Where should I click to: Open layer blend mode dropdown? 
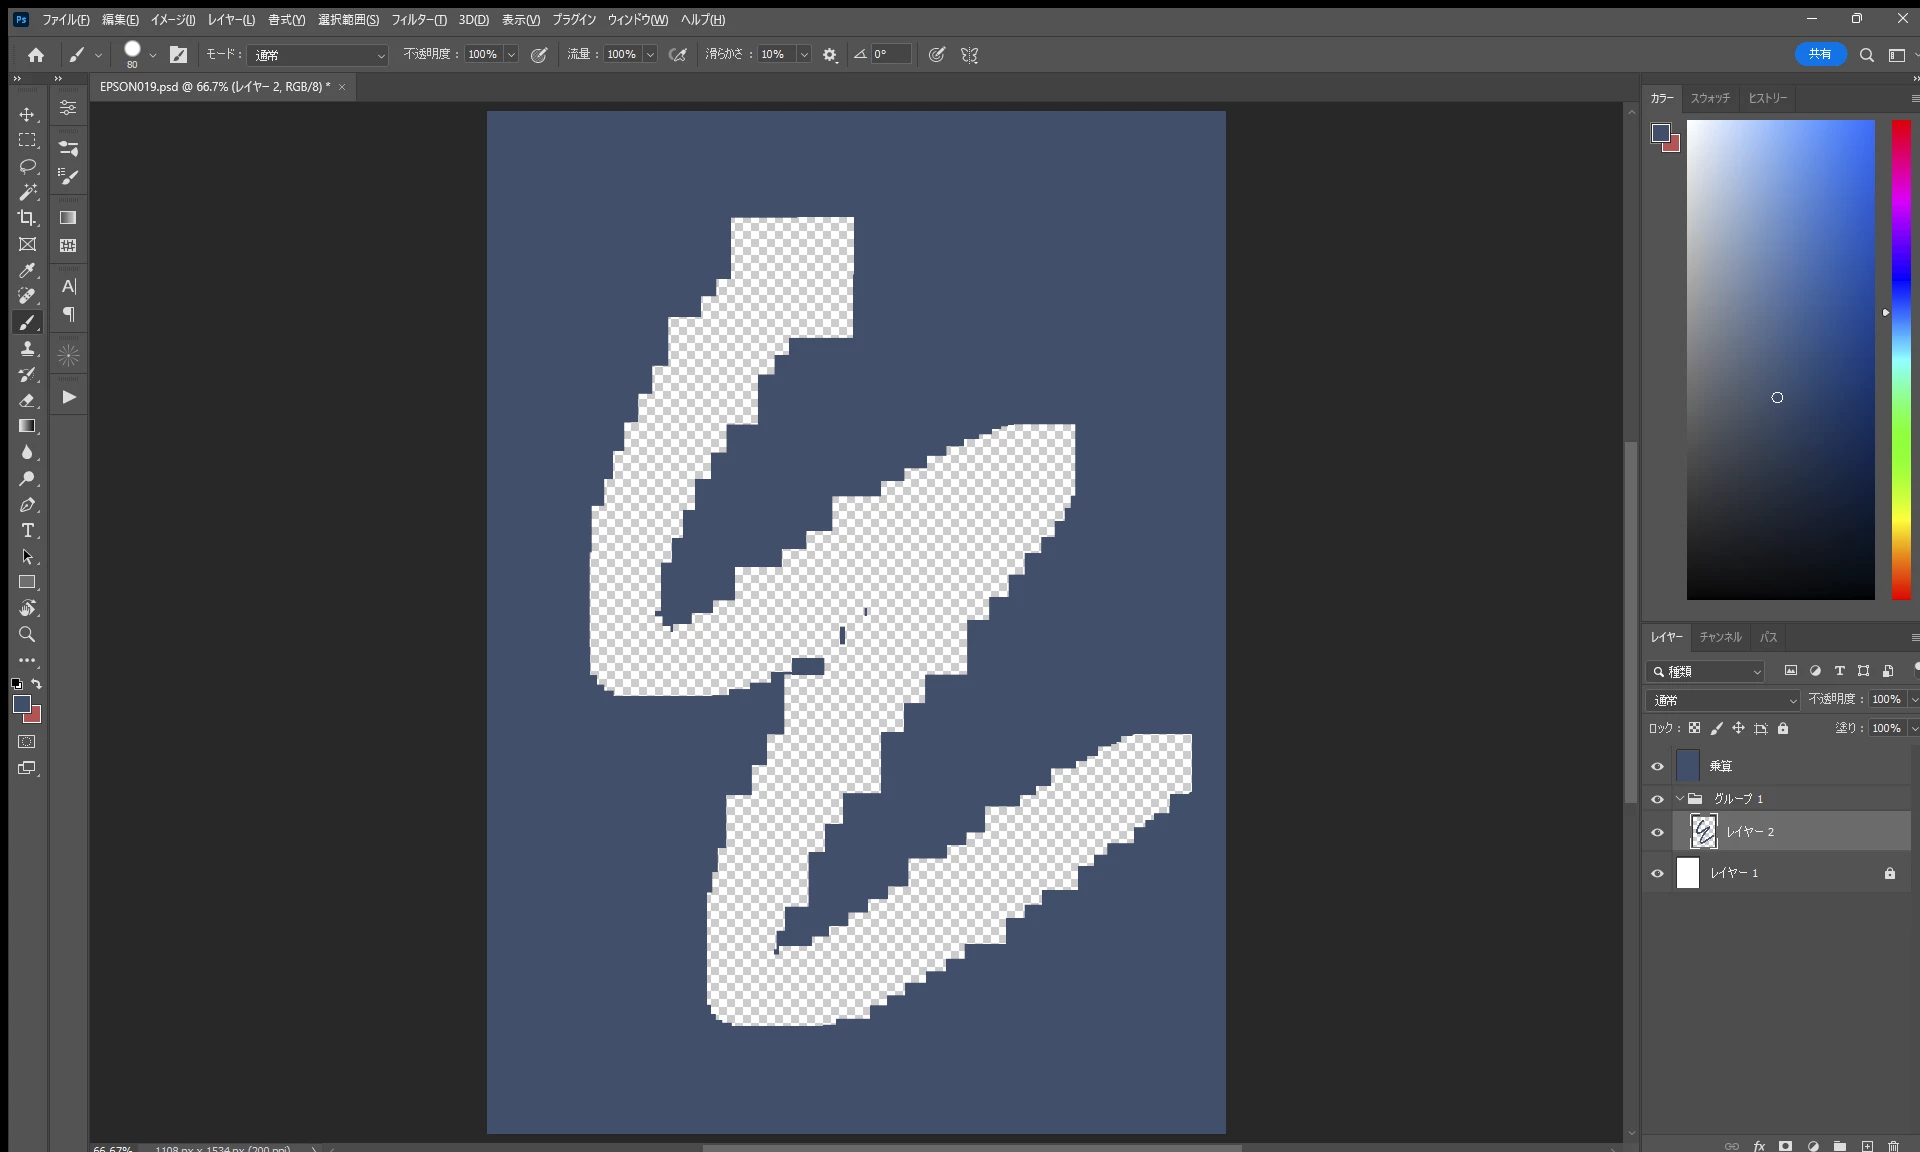pyautogui.click(x=1722, y=700)
